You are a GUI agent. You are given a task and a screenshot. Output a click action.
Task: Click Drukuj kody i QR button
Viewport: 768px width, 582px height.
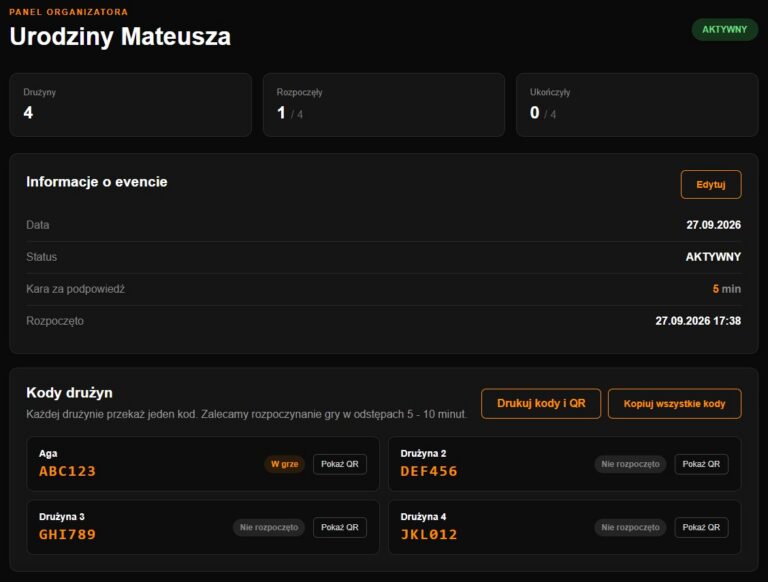tap(541, 404)
